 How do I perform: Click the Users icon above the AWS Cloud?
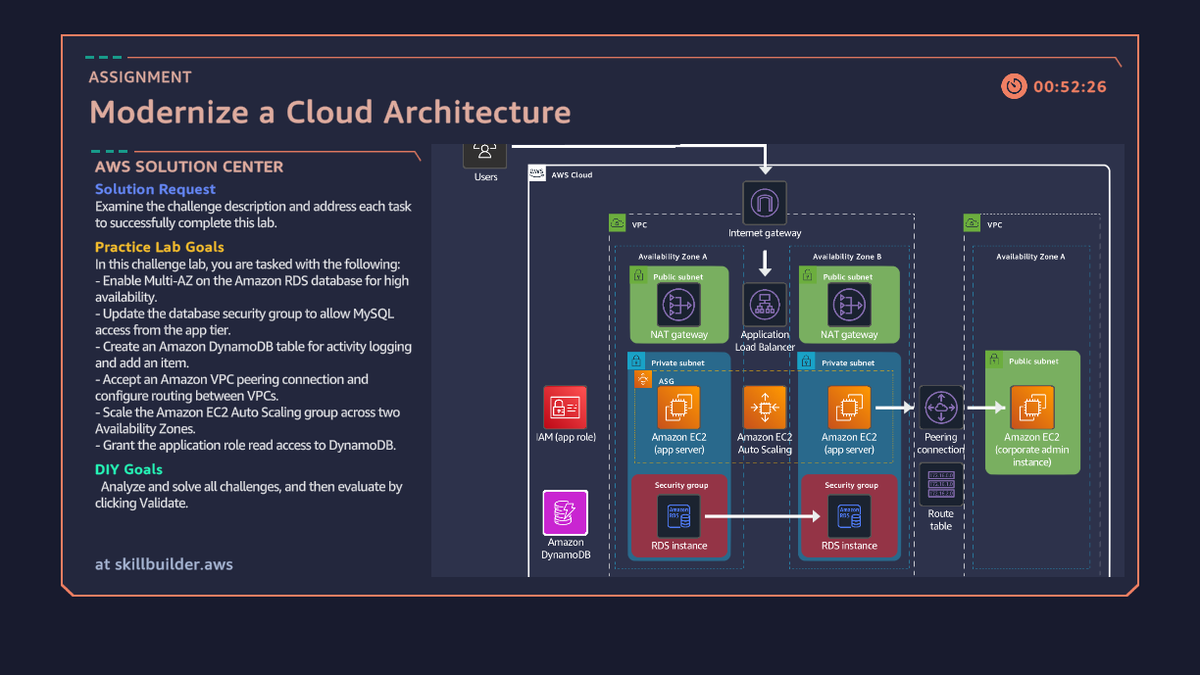485,154
